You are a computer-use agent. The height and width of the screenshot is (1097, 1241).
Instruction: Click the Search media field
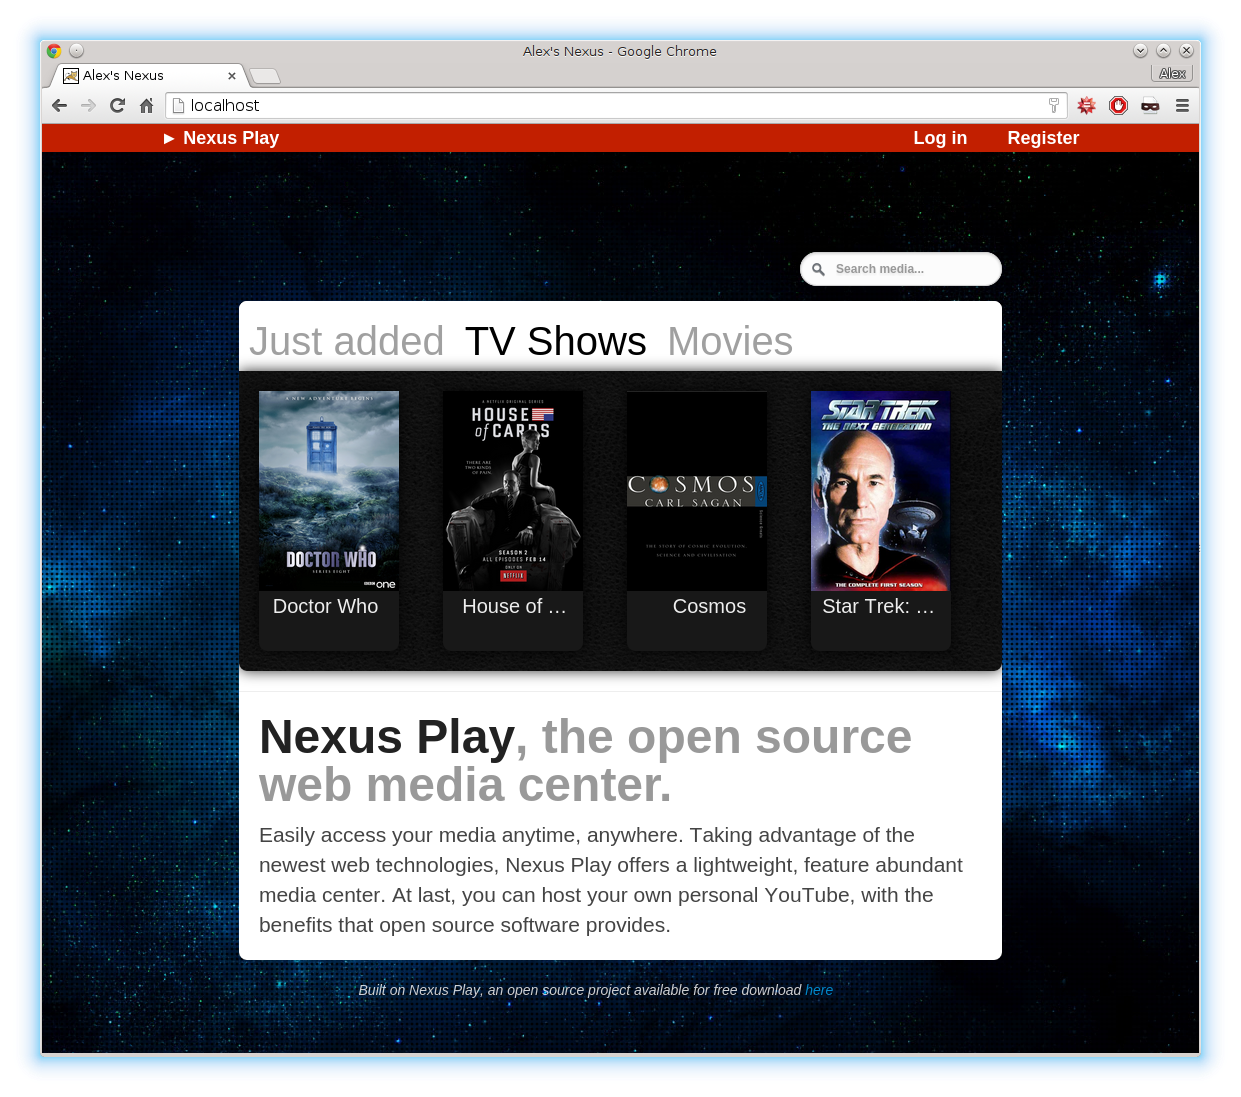pos(900,269)
